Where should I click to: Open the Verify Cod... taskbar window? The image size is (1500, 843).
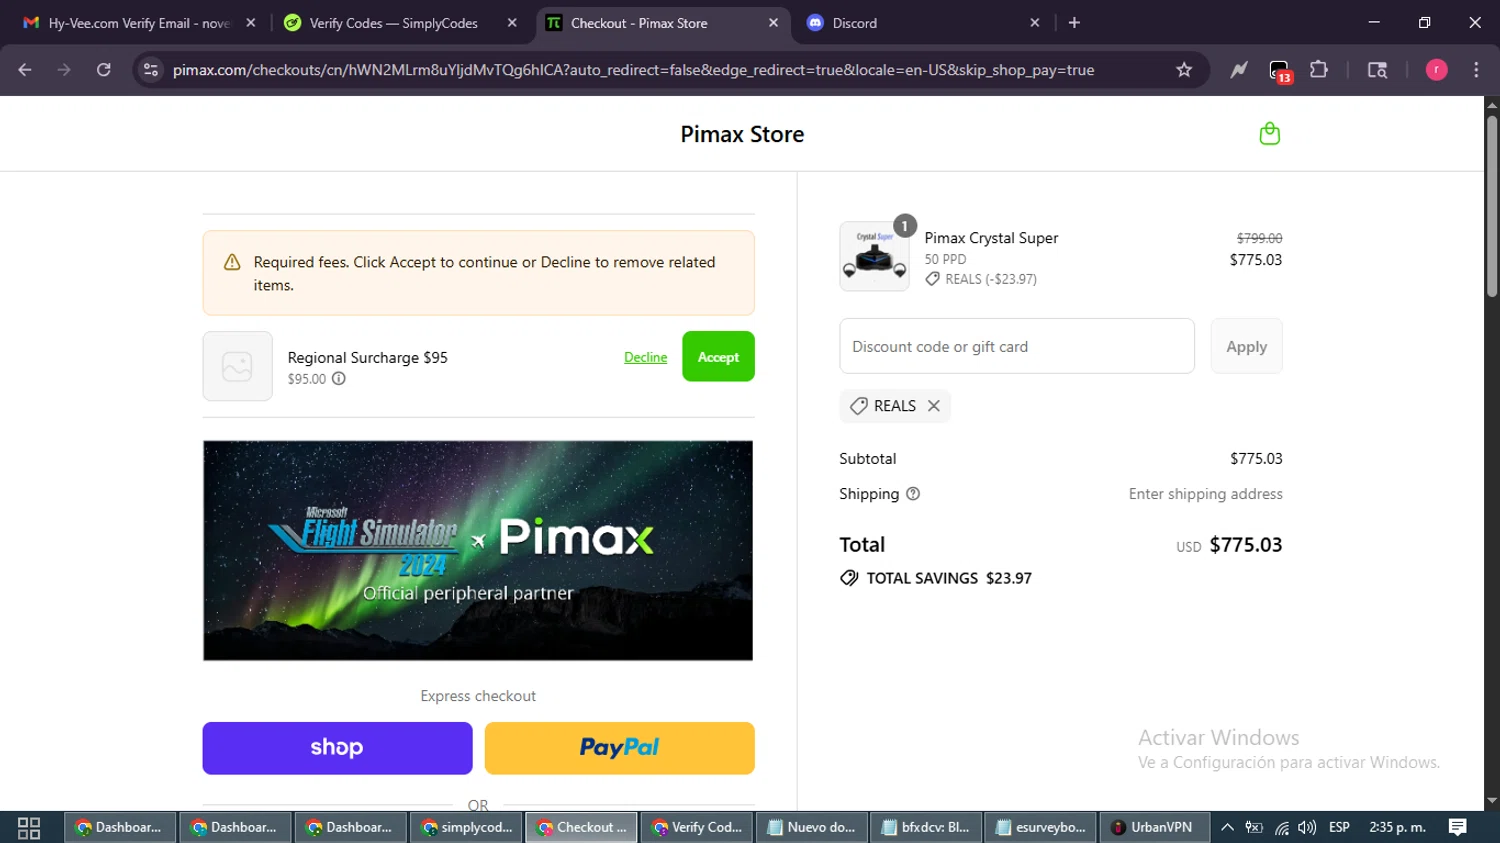coord(696,828)
